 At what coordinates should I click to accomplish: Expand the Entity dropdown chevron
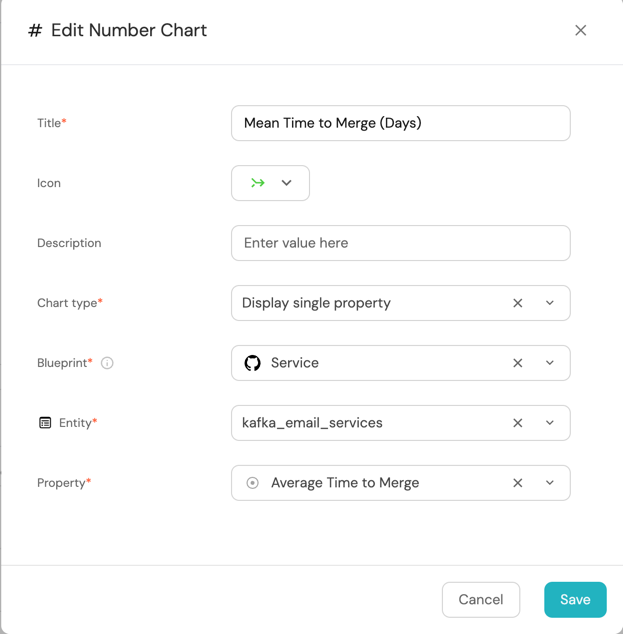(550, 423)
